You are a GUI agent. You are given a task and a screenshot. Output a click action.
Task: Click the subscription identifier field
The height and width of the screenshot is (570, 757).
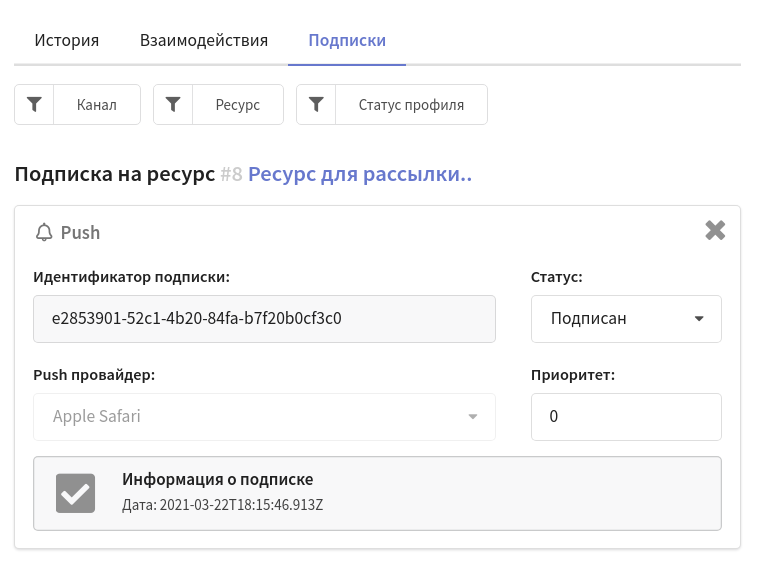pyautogui.click(x=264, y=319)
